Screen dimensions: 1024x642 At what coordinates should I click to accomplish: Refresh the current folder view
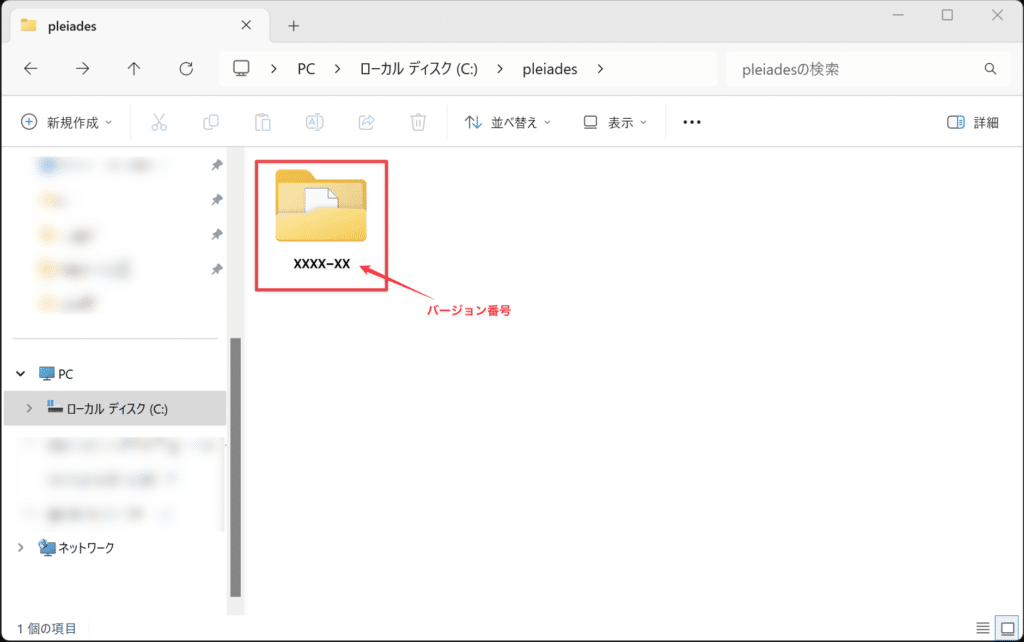click(186, 69)
